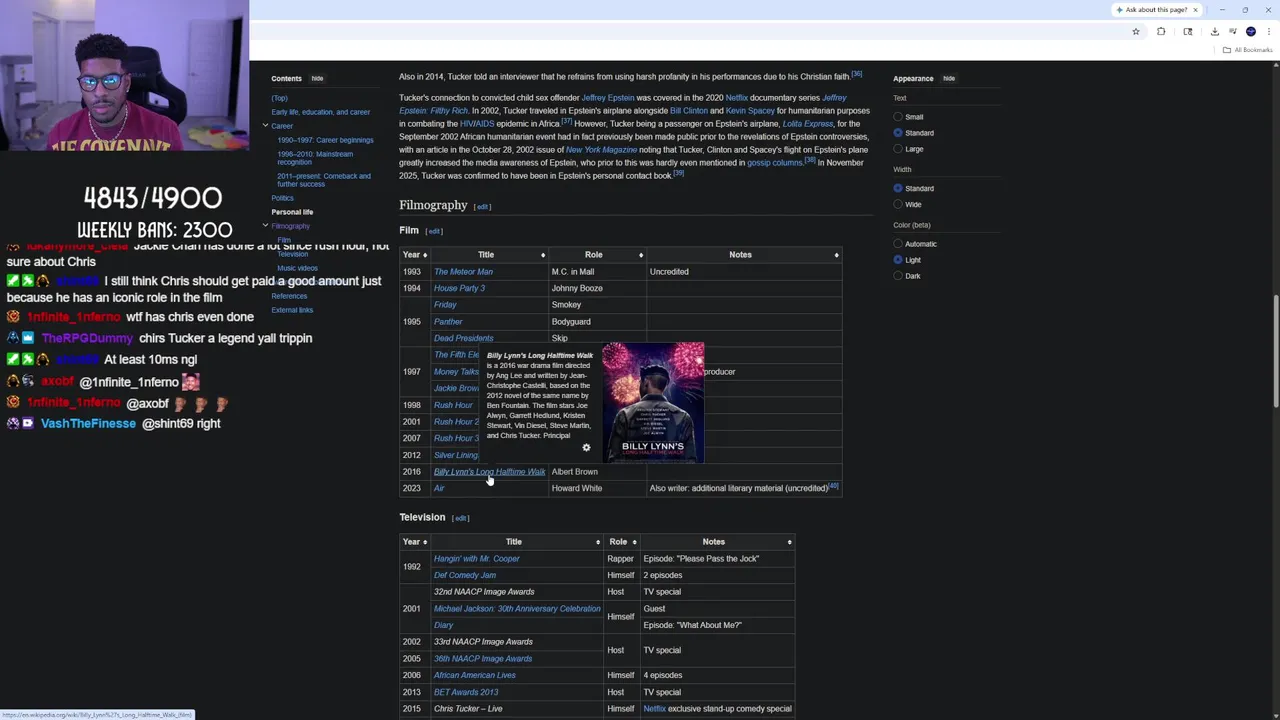Screen dimensions: 1280x720
Task: Select the Dark color option
Action: (898, 276)
